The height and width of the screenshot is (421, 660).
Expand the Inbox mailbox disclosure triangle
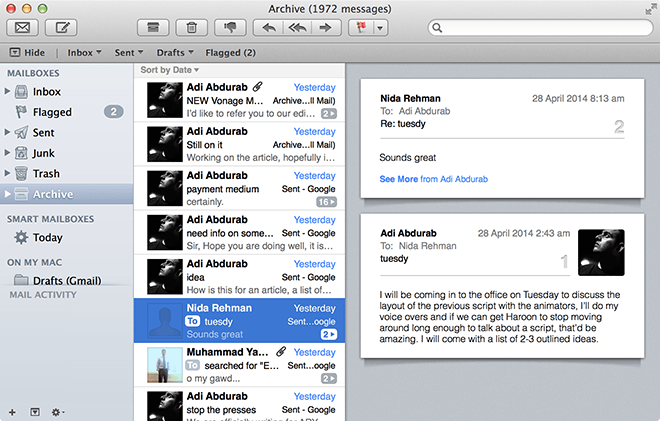pos(8,92)
